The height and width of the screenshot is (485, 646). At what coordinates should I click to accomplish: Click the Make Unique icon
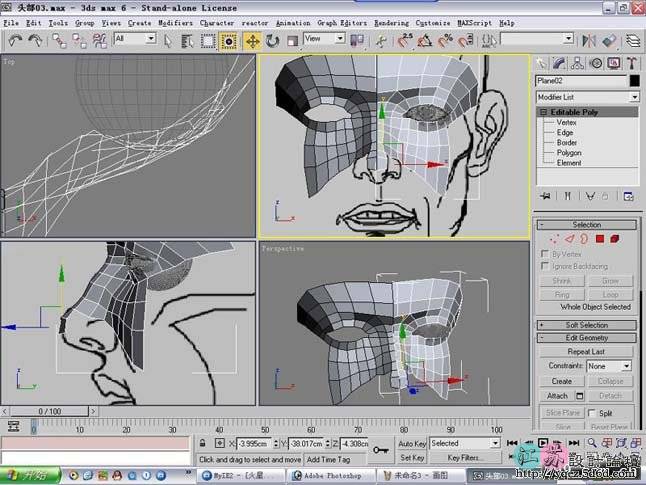coord(590,196)
